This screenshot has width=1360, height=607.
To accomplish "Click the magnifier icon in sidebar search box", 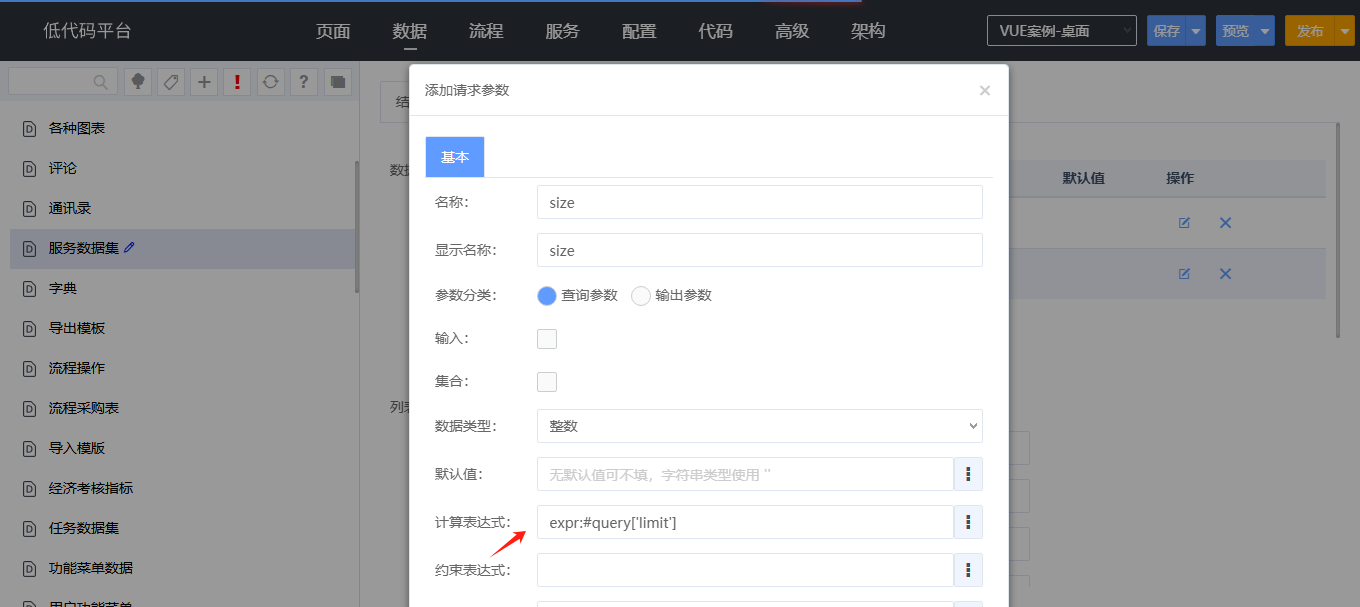I will pos(101,82).
